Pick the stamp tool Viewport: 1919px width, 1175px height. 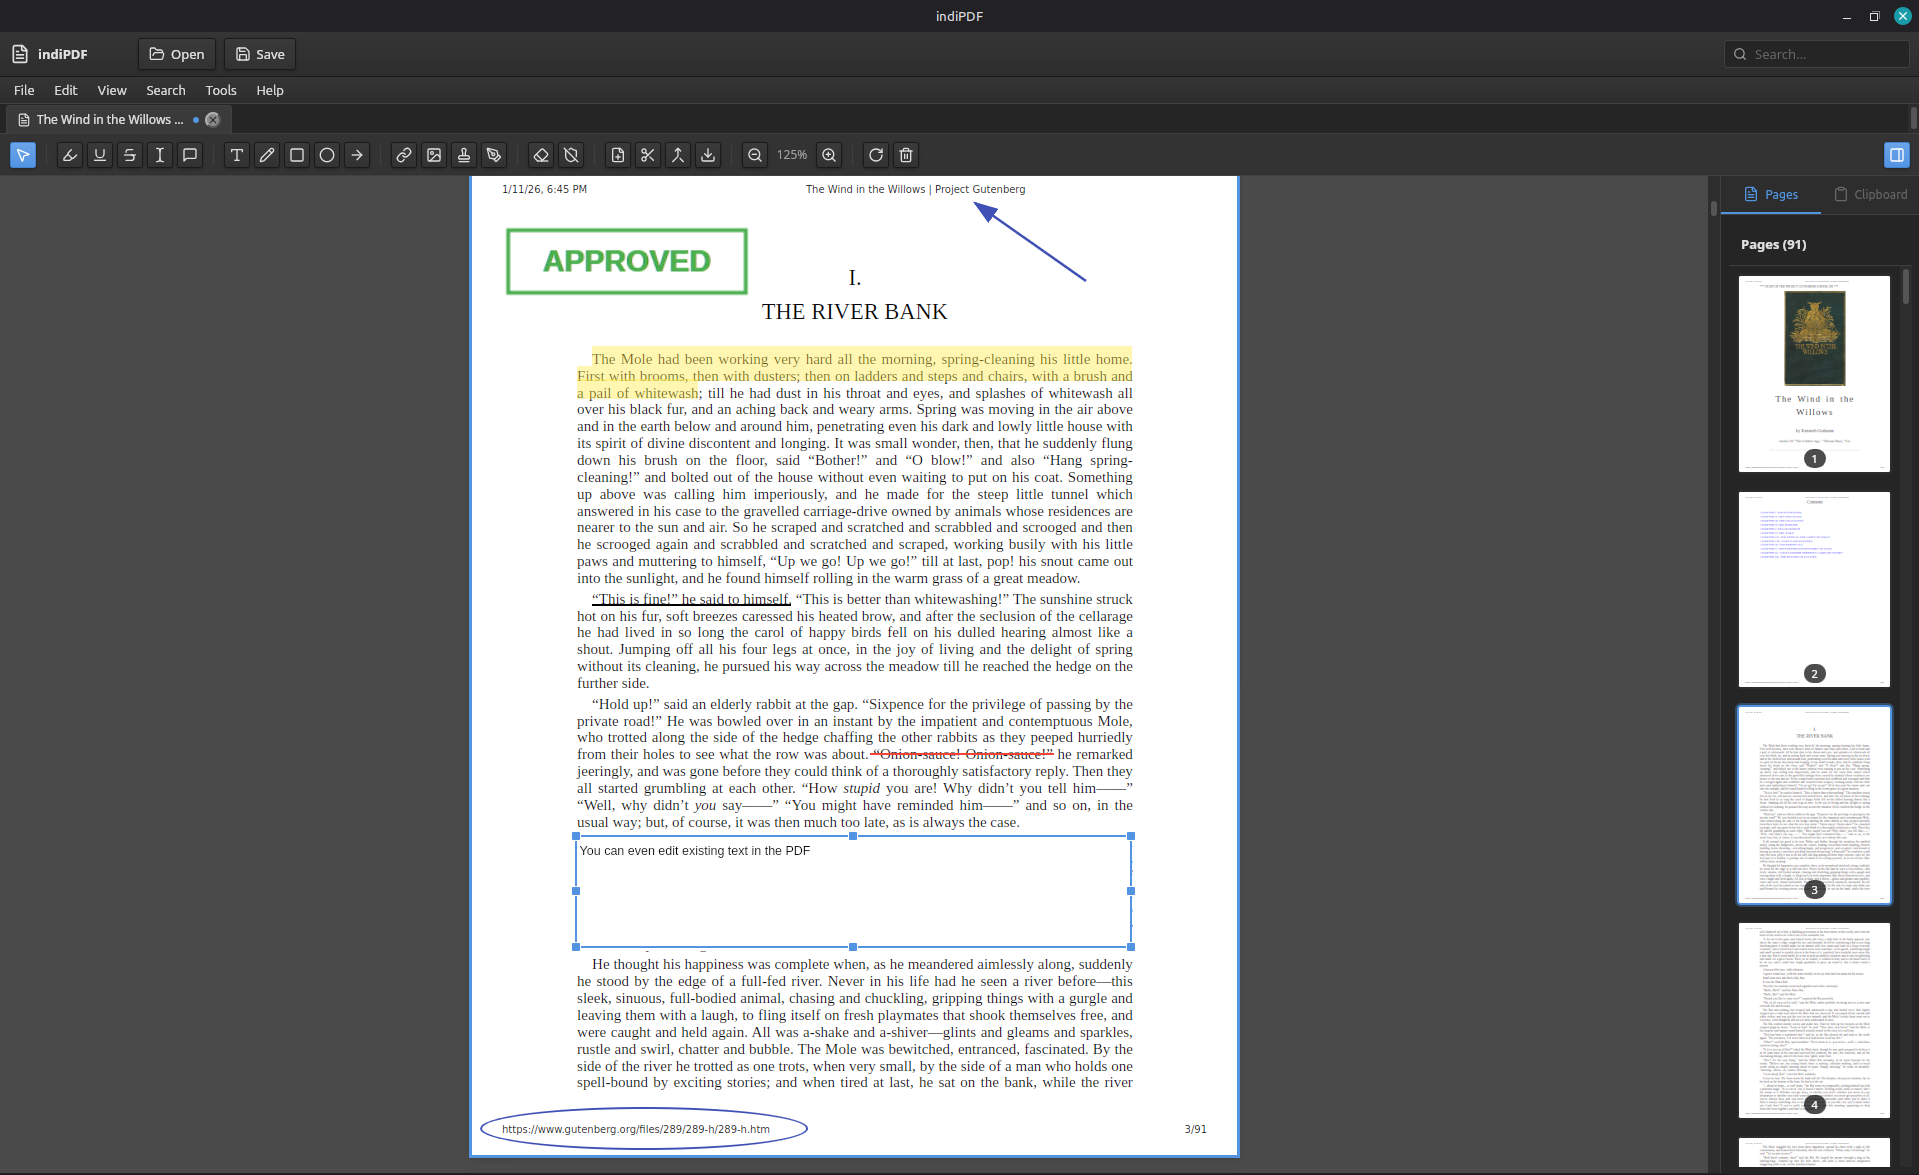coord(464,155)
